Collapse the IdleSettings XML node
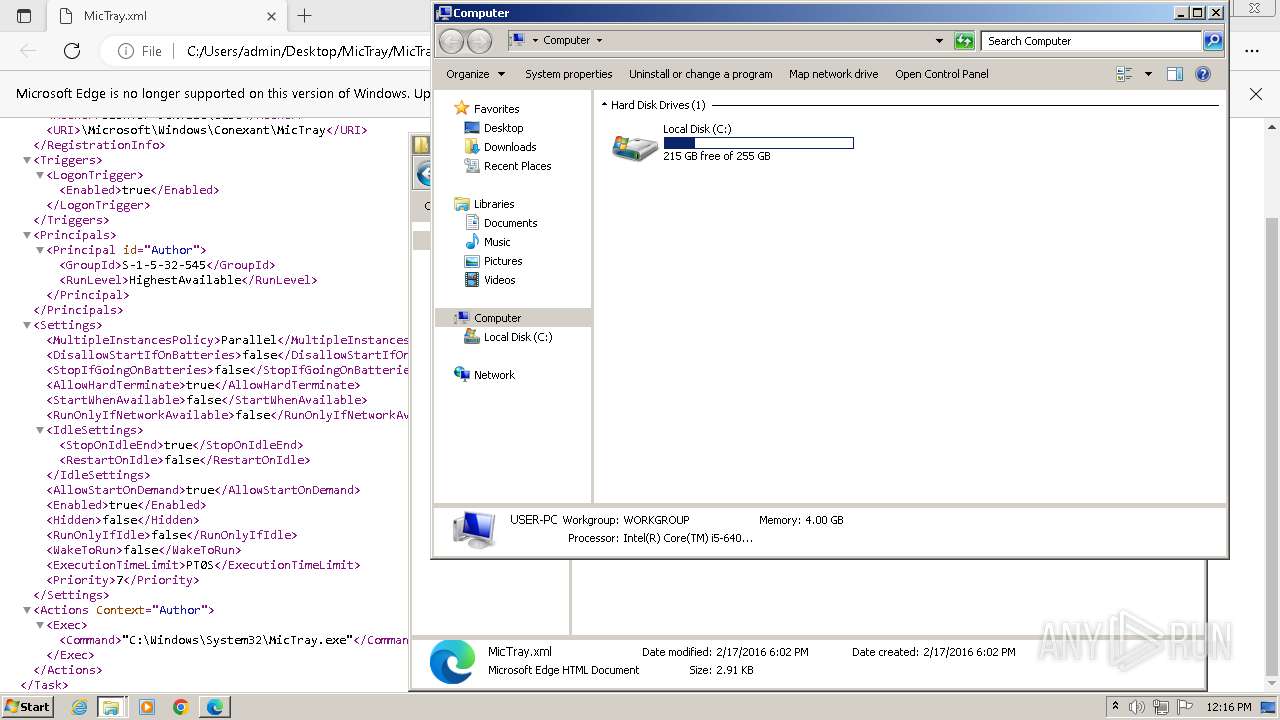 pyautogui.click(x=40, y=430)
